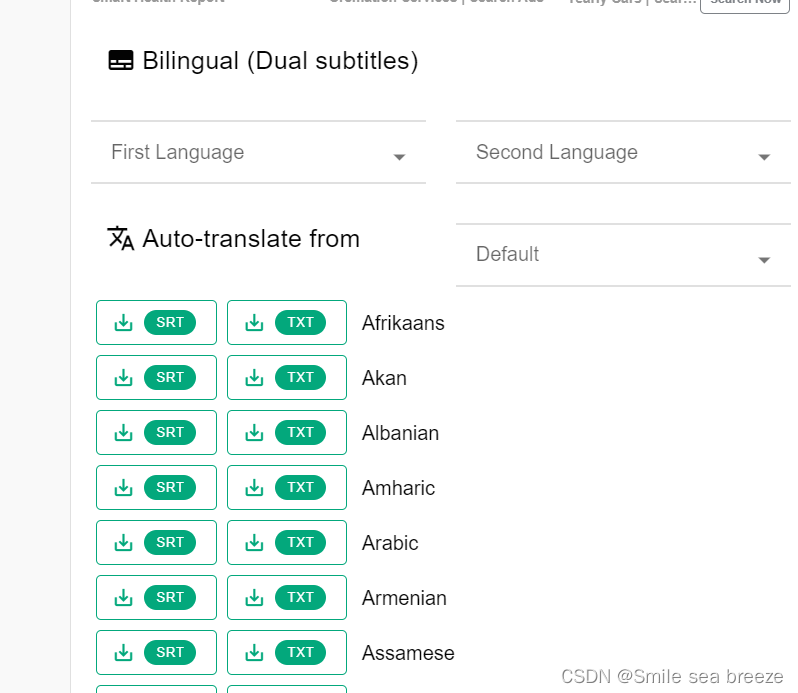
Task: Download Amharic subtitles as TXT
Action: click(x=287, y=487)
